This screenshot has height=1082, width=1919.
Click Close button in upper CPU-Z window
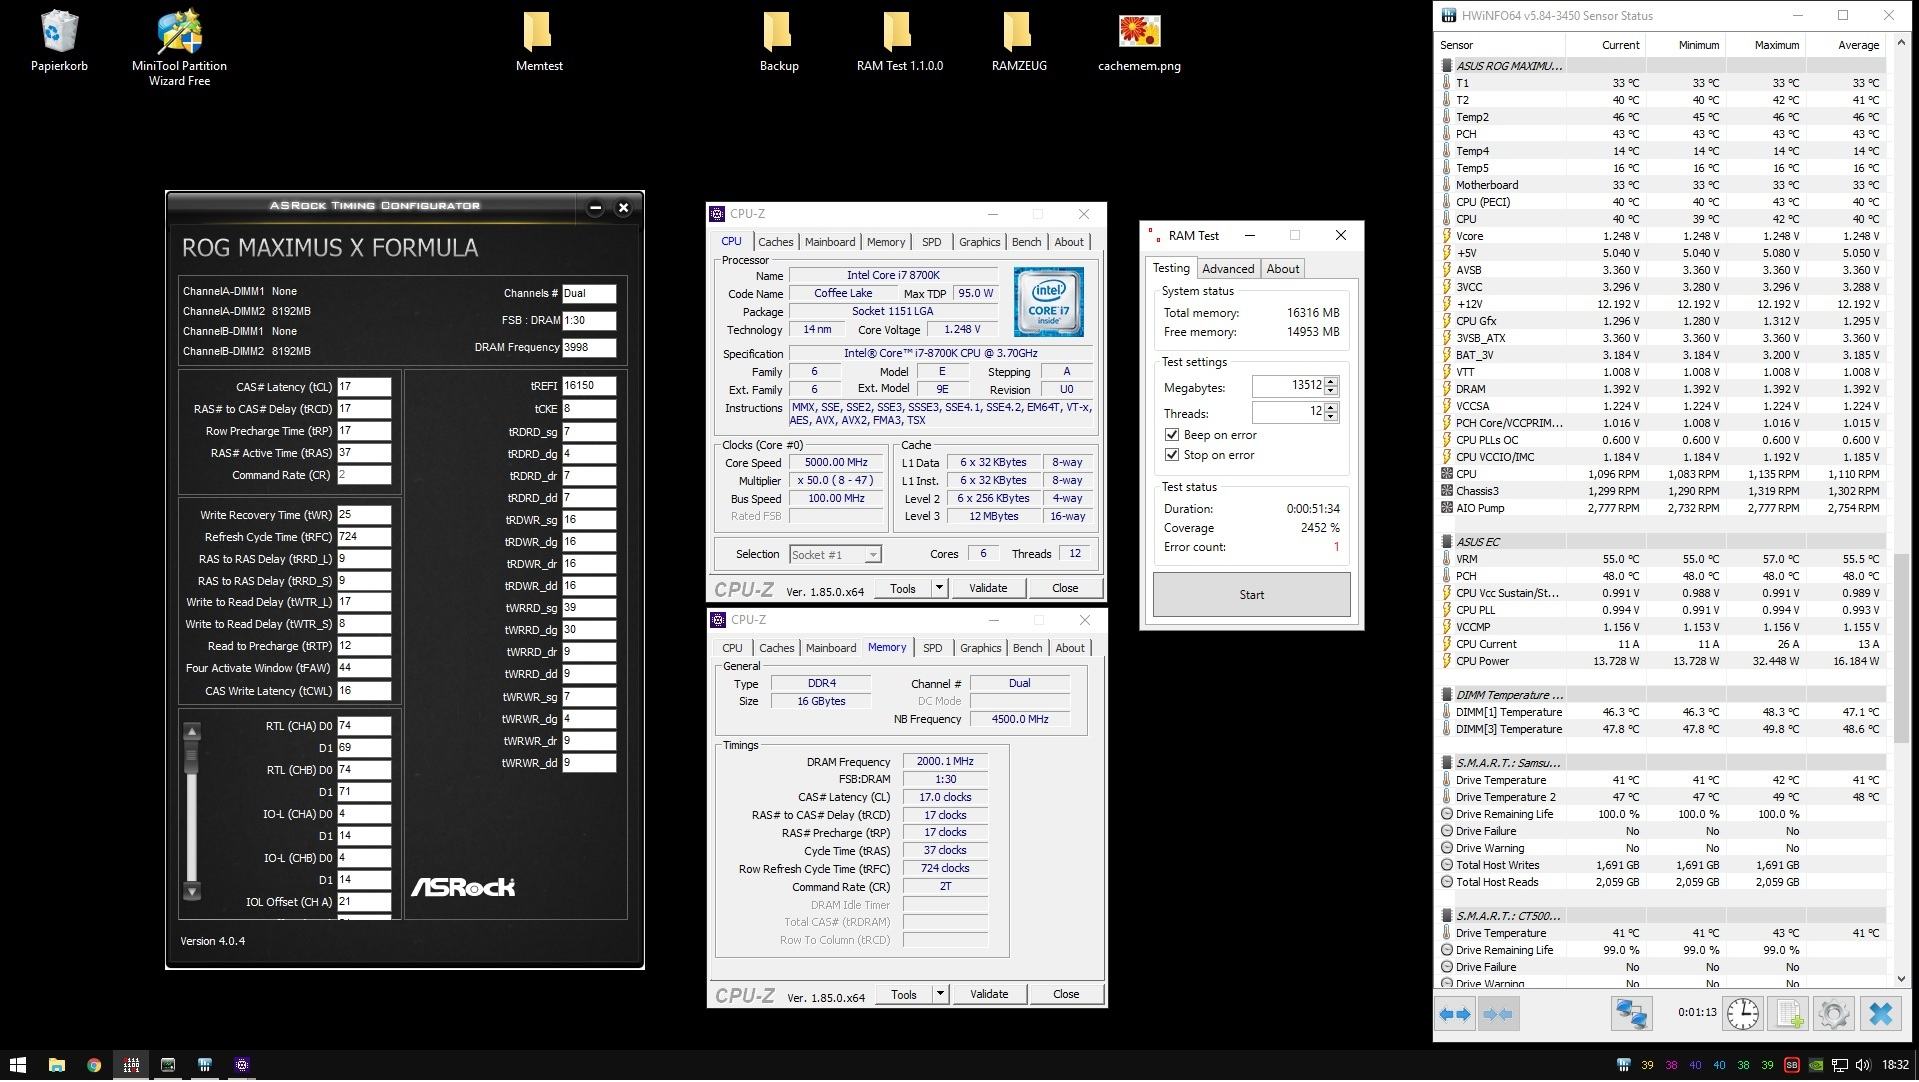[x=1065, y=588]
